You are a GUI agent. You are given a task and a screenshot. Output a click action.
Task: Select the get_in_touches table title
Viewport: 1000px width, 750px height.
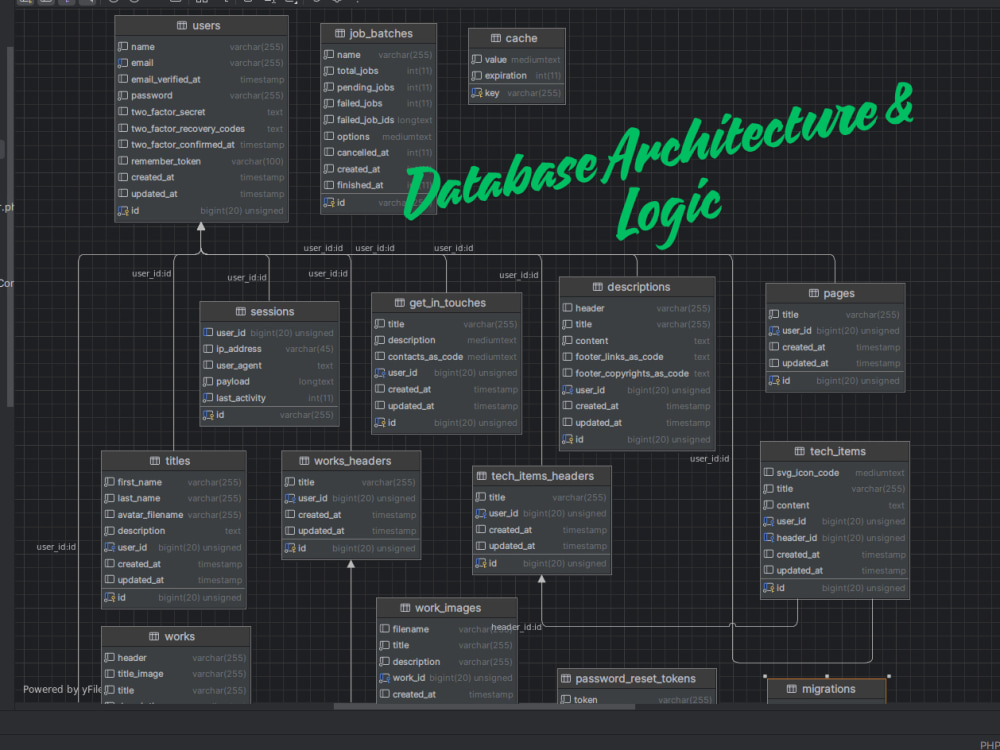click(448, 303)
